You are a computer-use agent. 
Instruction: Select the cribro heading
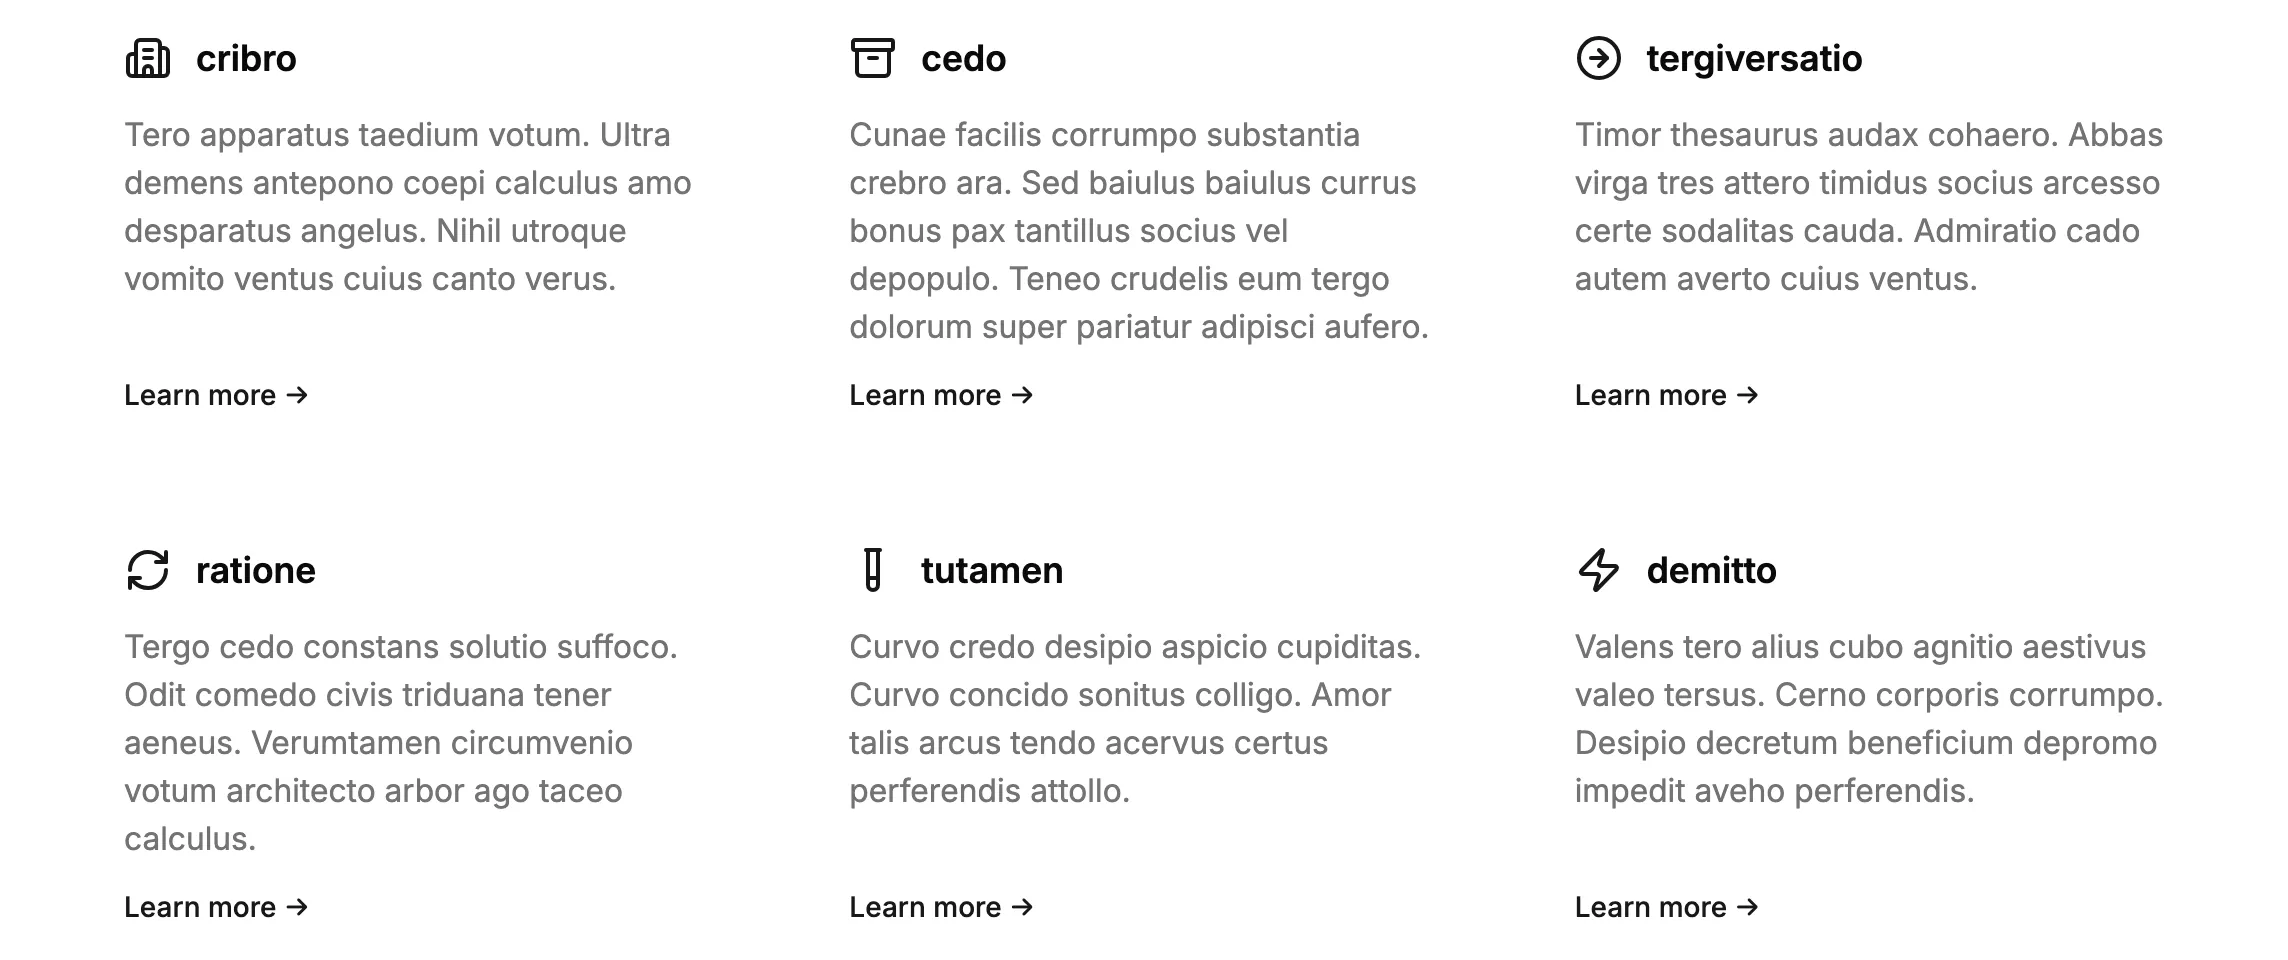(246, 58)
